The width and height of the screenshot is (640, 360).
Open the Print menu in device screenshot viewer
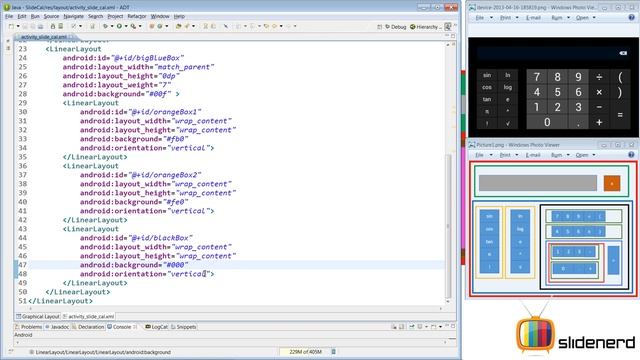505,18
